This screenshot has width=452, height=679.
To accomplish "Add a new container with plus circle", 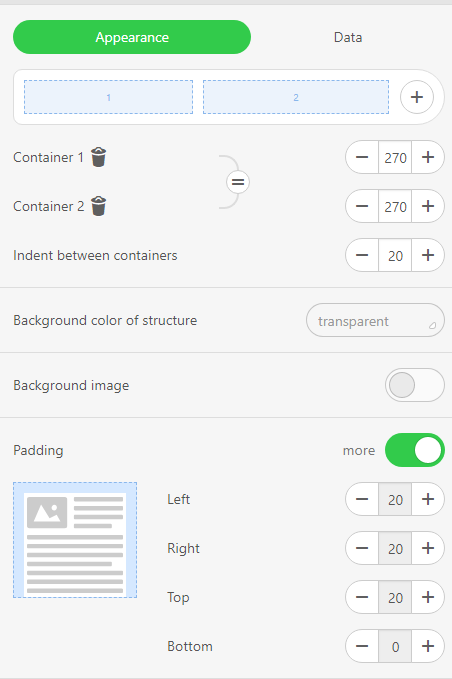I will [416, 97].
